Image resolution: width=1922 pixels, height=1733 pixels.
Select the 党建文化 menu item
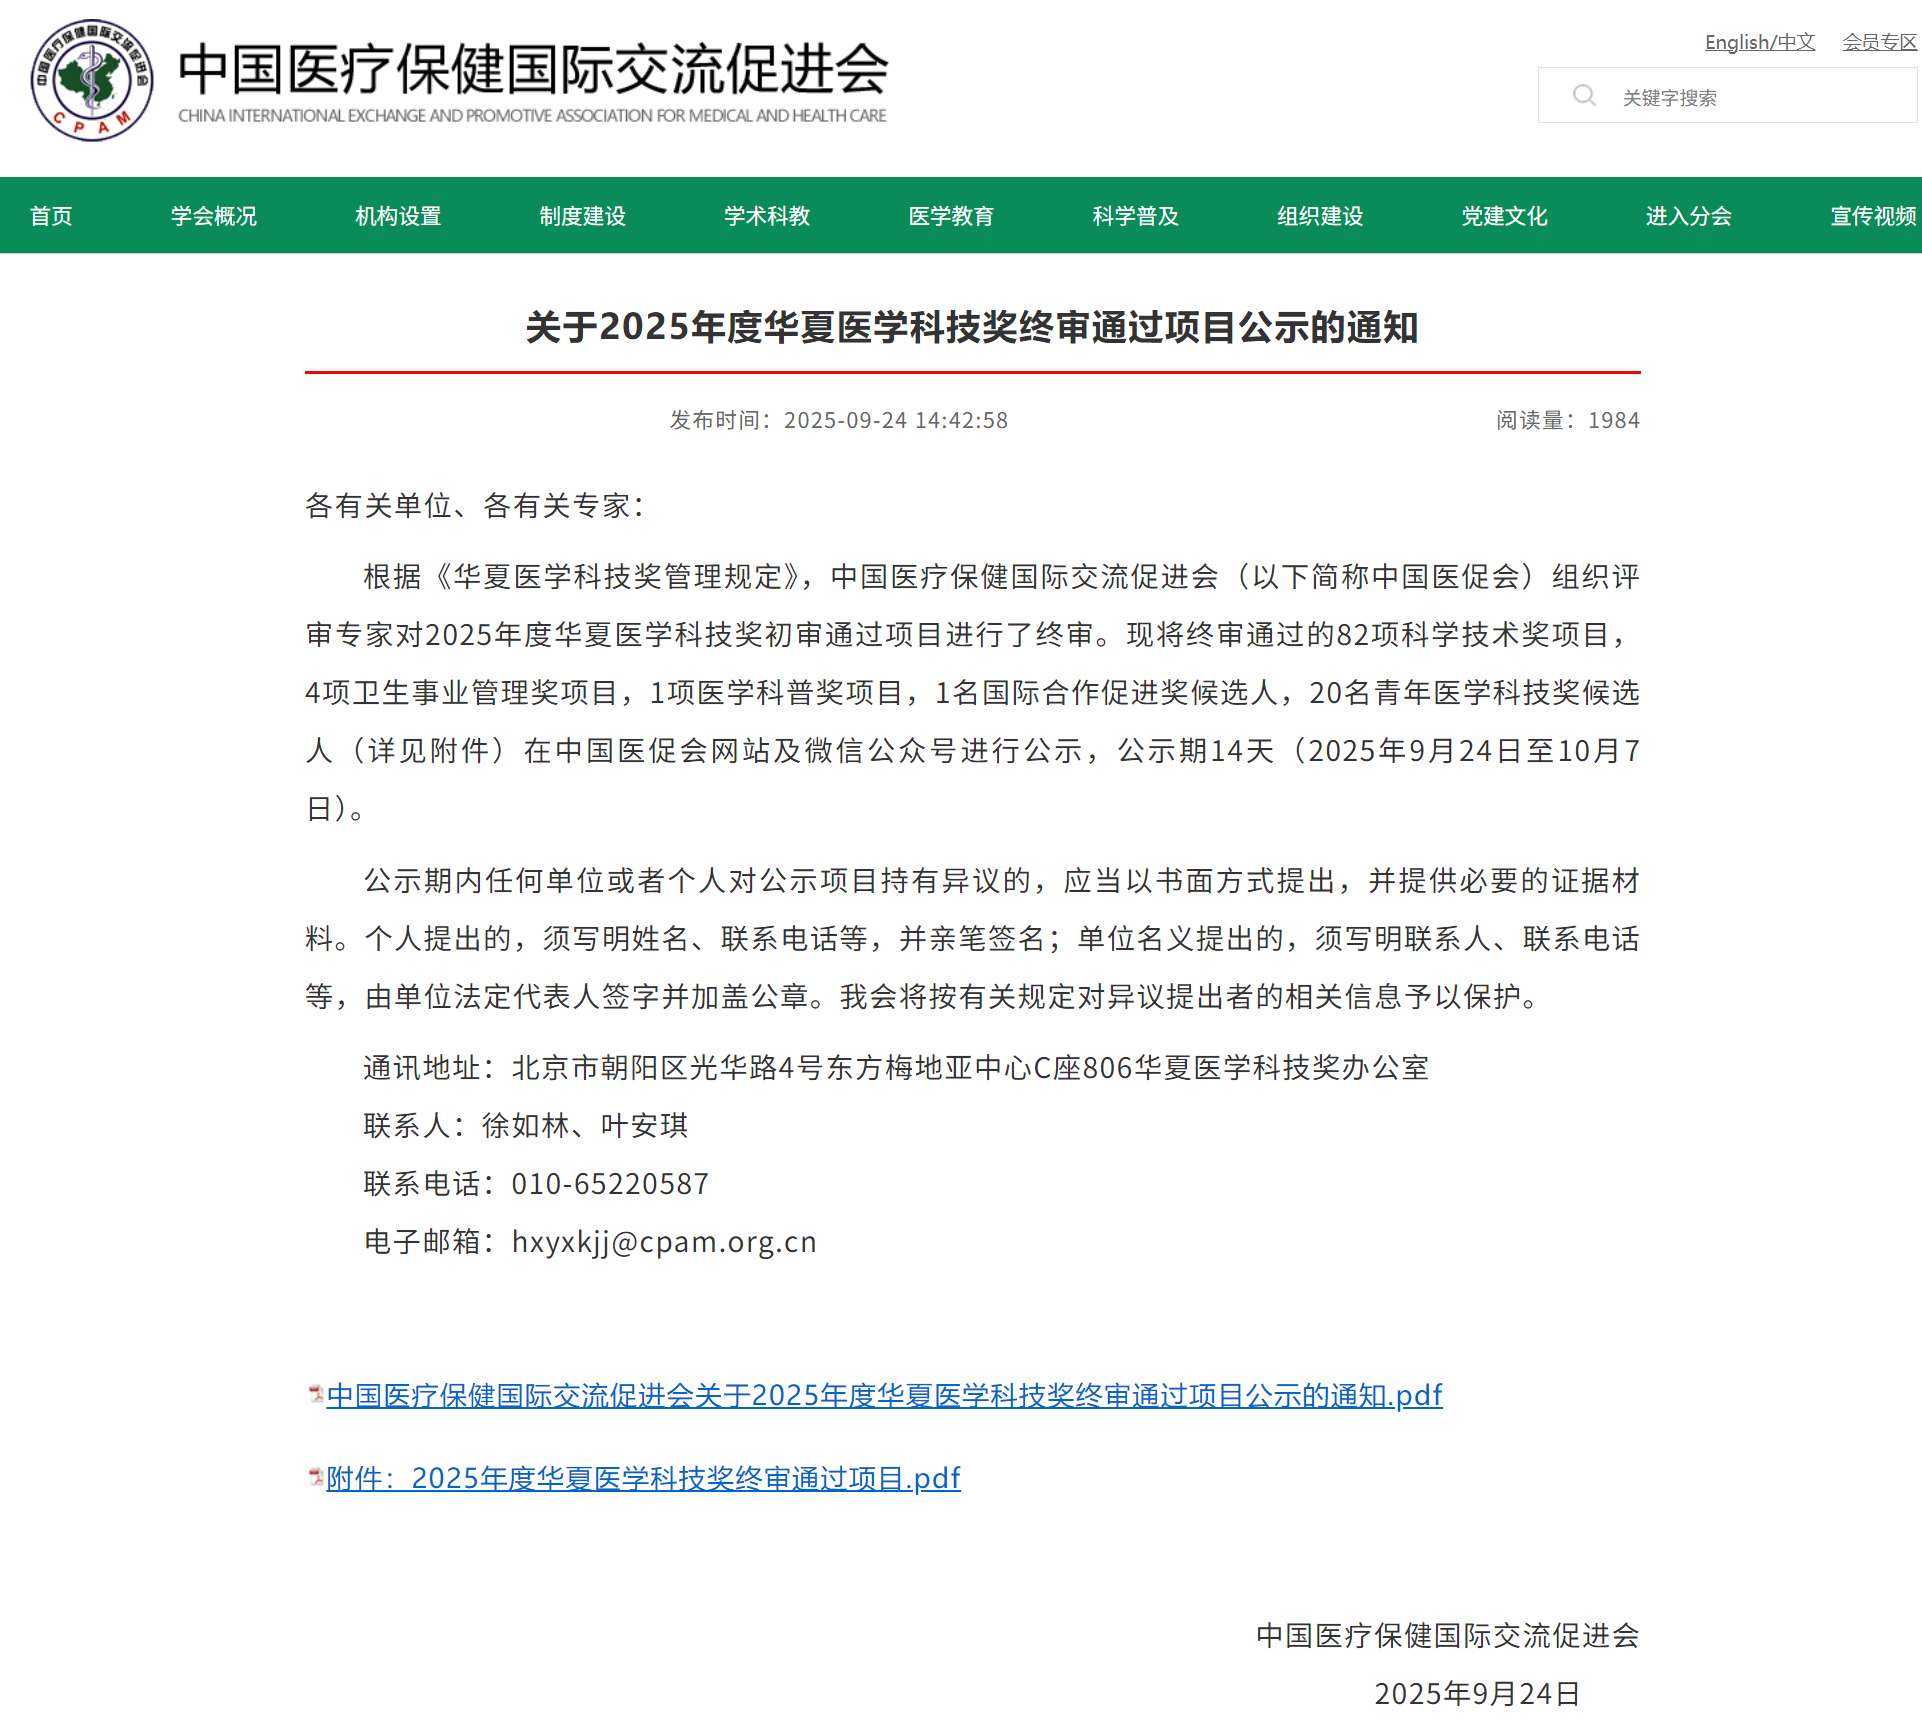(1504, 216)
